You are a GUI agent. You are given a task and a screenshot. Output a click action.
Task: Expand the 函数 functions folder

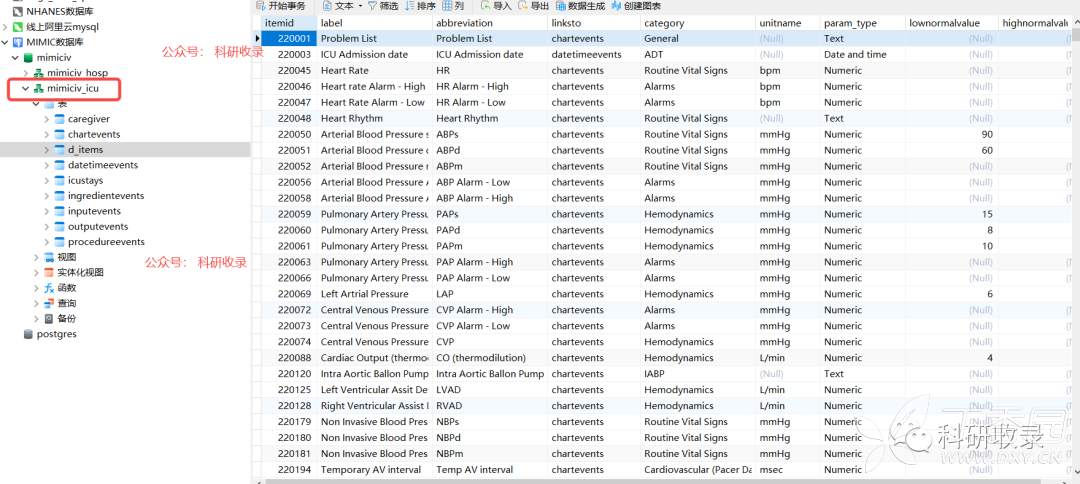click(36, 288)
